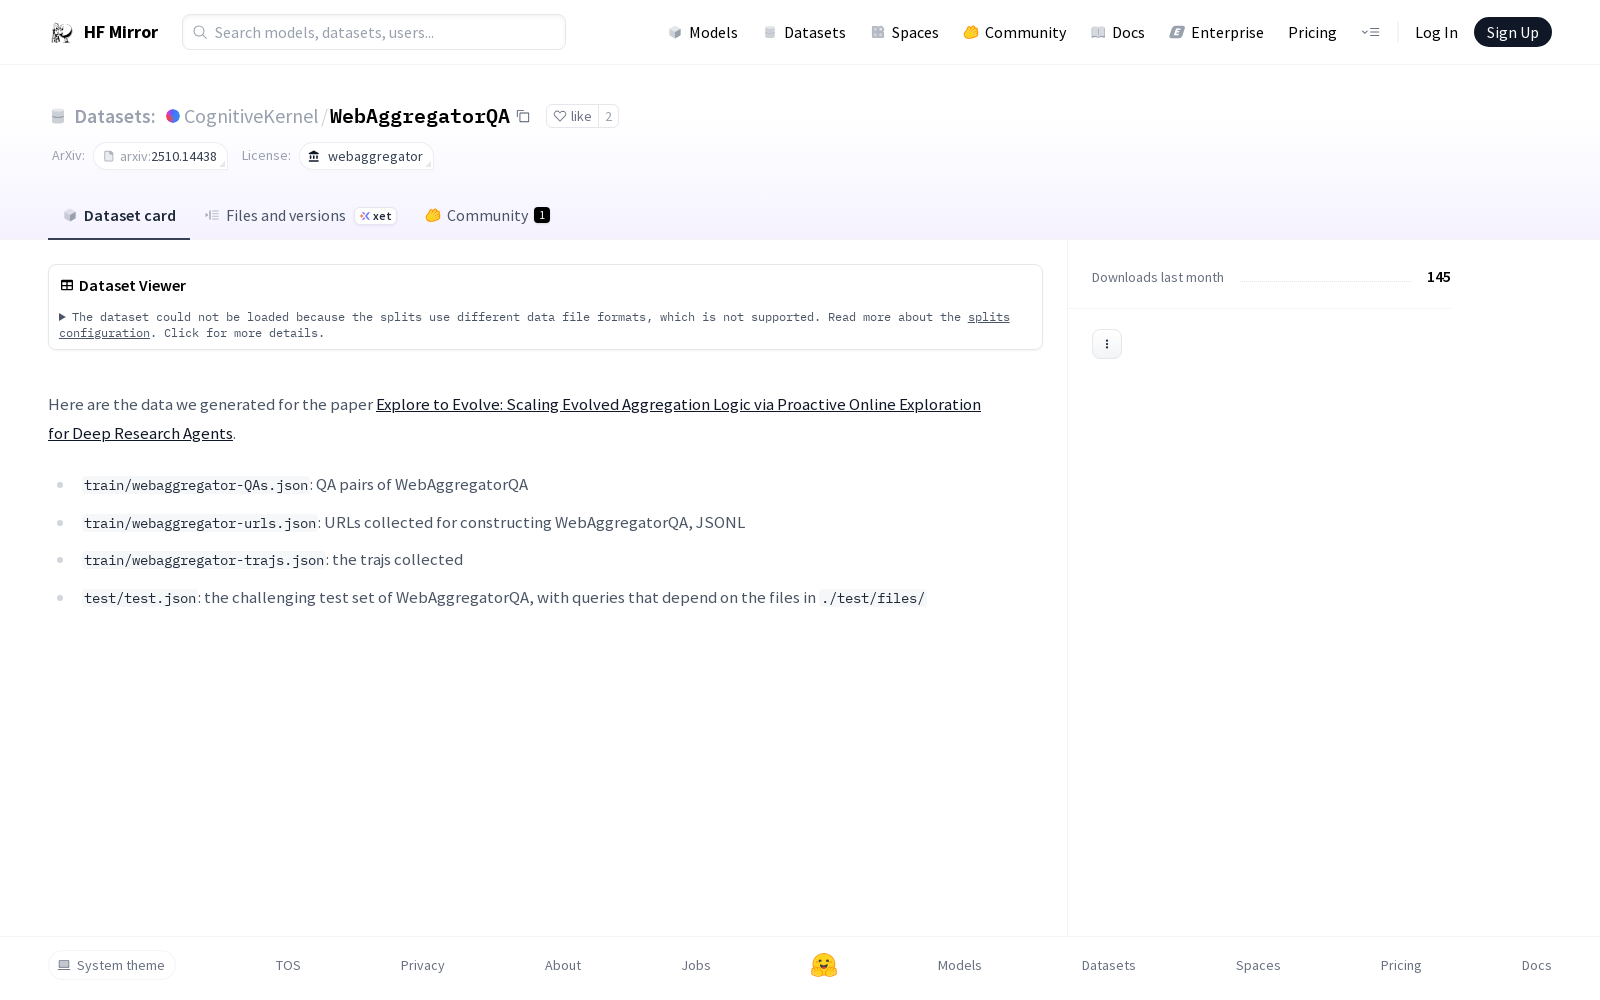Click the xet badge on Files tab

click(376, 216)
